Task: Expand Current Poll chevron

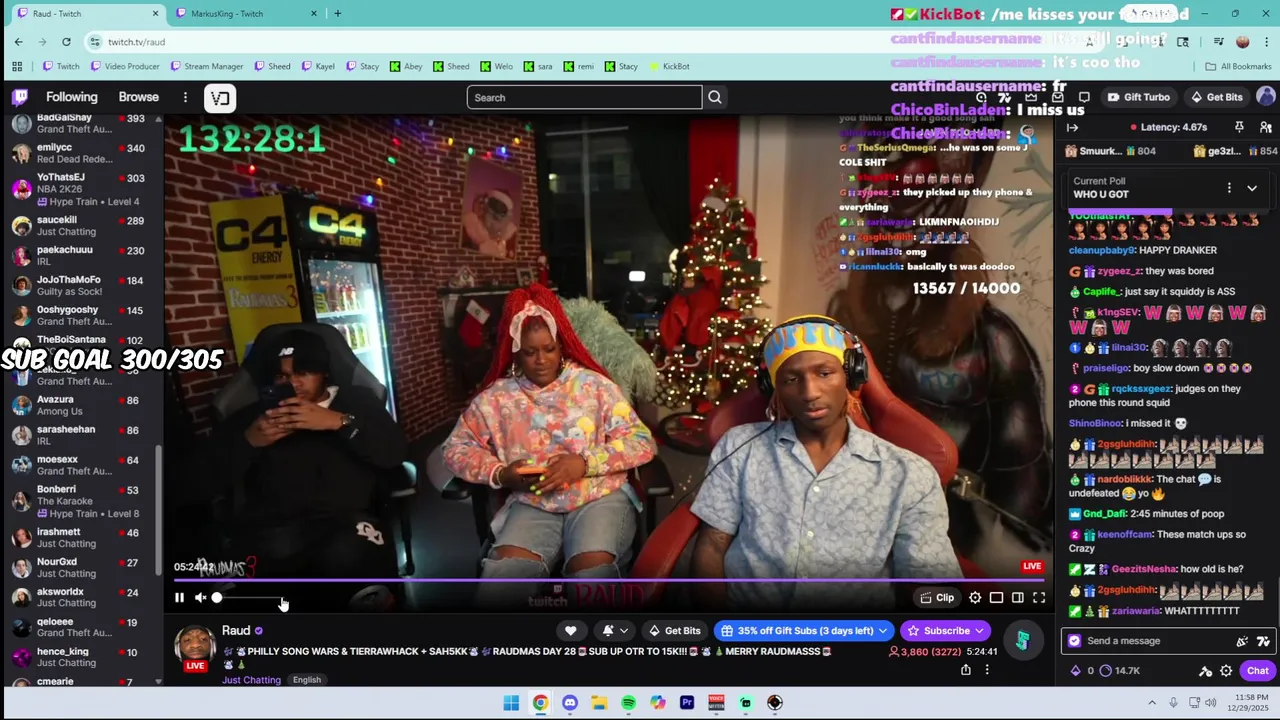Action: point(1251,188)
